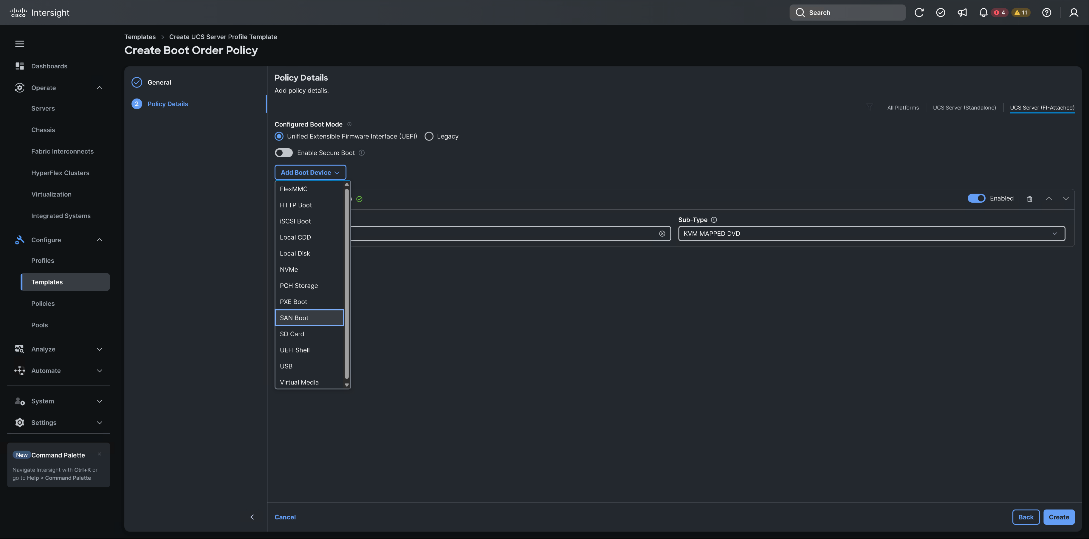Go to the General wizard step
The width and height of the screenshot is (1089, 539).
click(159, 83)
